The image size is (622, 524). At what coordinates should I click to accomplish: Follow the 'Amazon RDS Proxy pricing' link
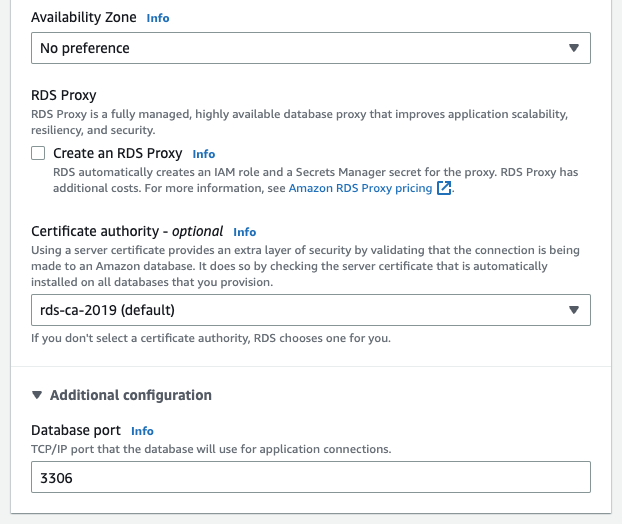pyautogui.click(x=360, y=188)
